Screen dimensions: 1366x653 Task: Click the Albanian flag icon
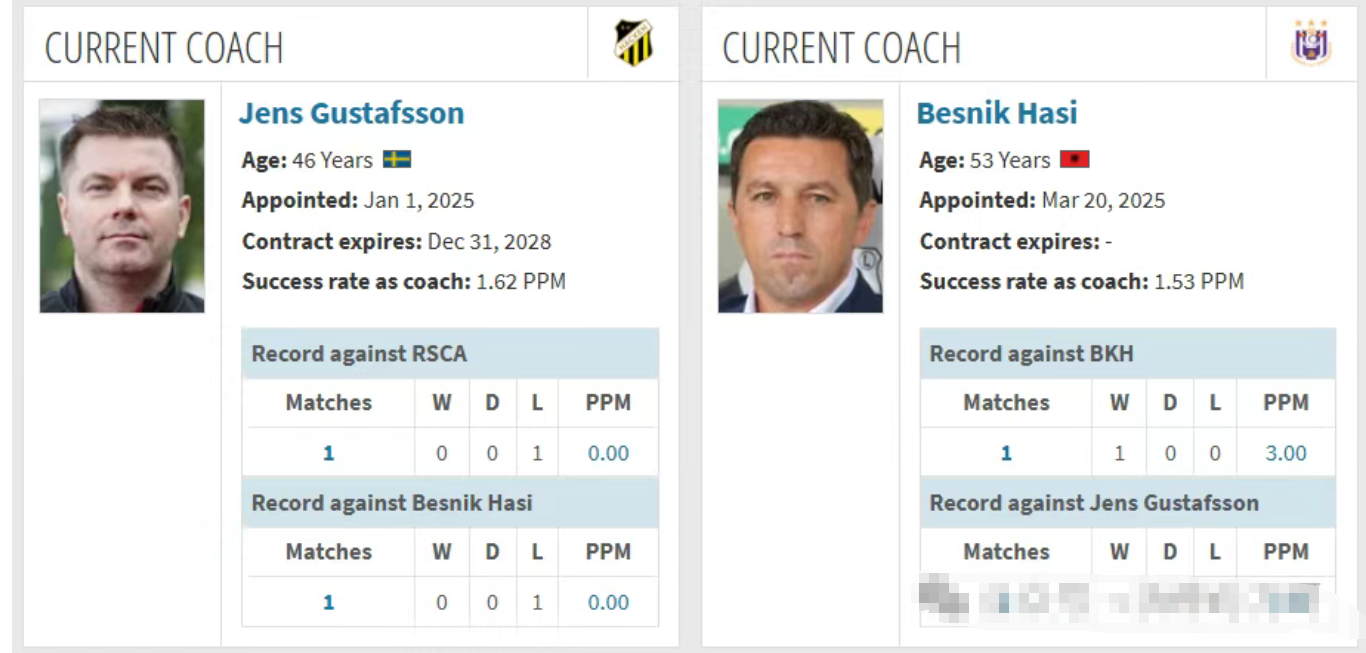click(1075, 160)
